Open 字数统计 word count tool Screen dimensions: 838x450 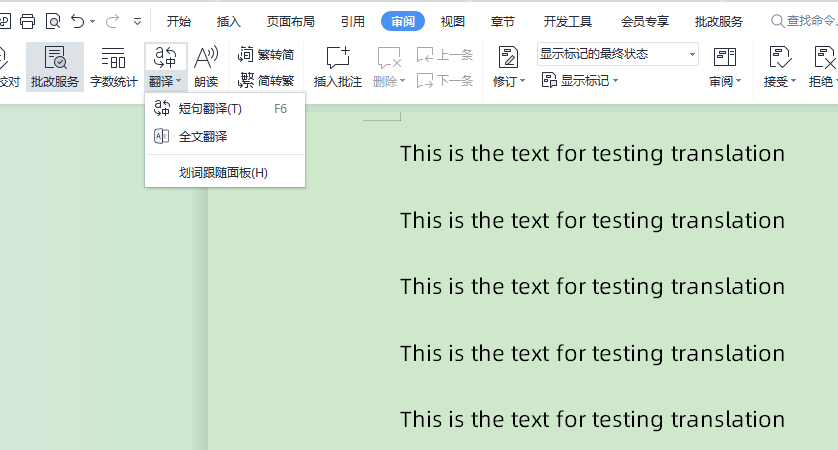click(x=113, y=67)
